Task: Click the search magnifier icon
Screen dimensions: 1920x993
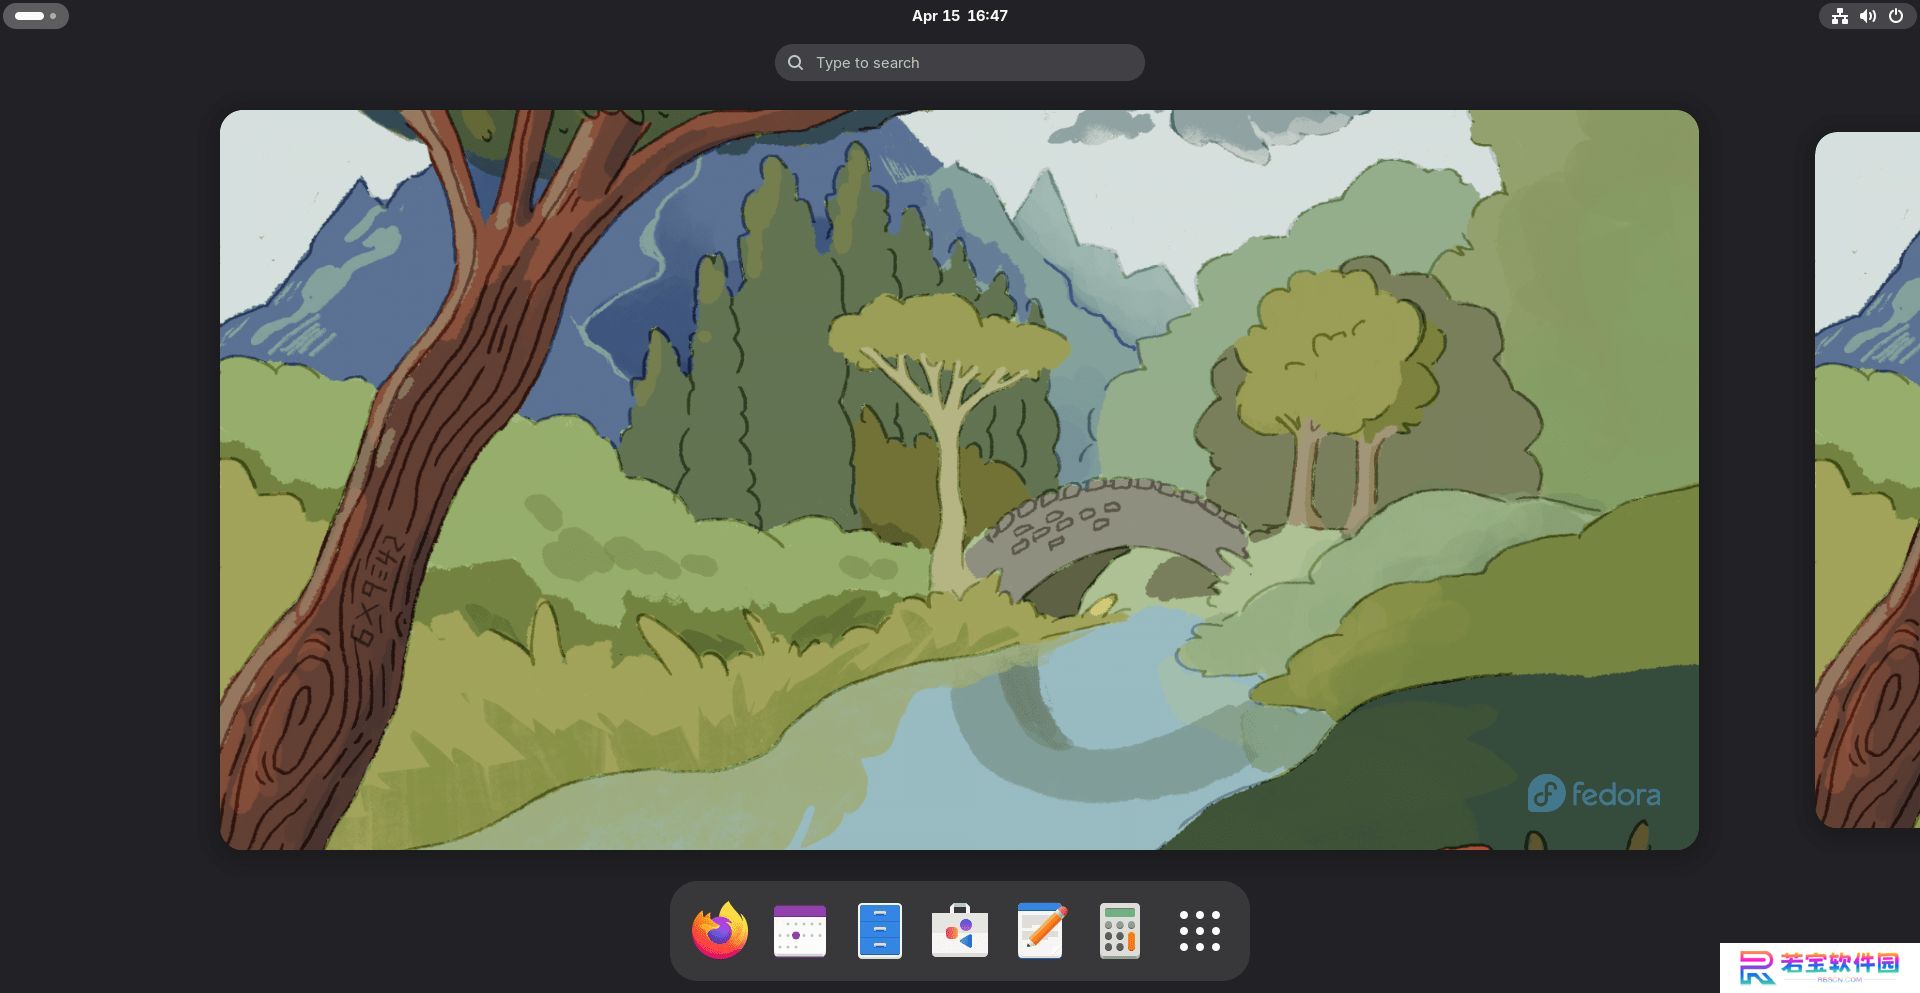Action: 796,62
